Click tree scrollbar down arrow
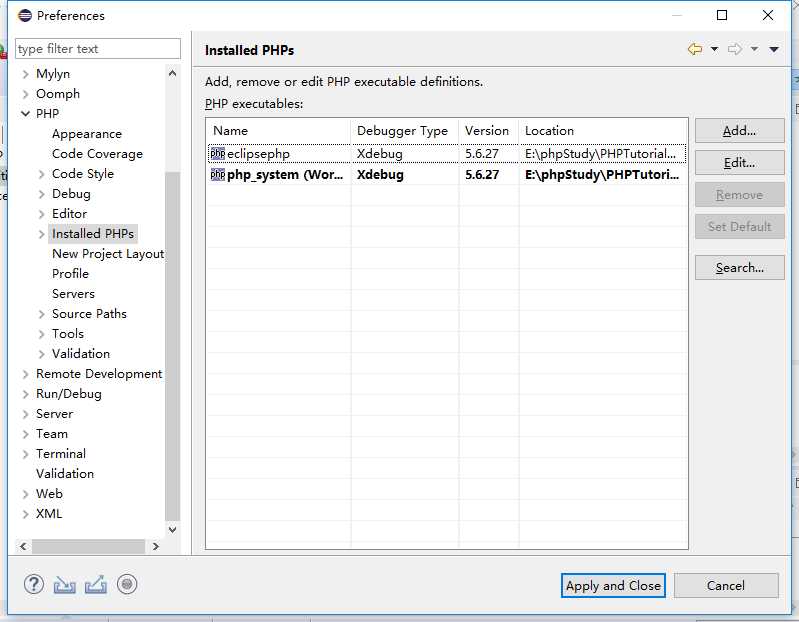This screenshot has height=622, width=799. coord(172,530)
